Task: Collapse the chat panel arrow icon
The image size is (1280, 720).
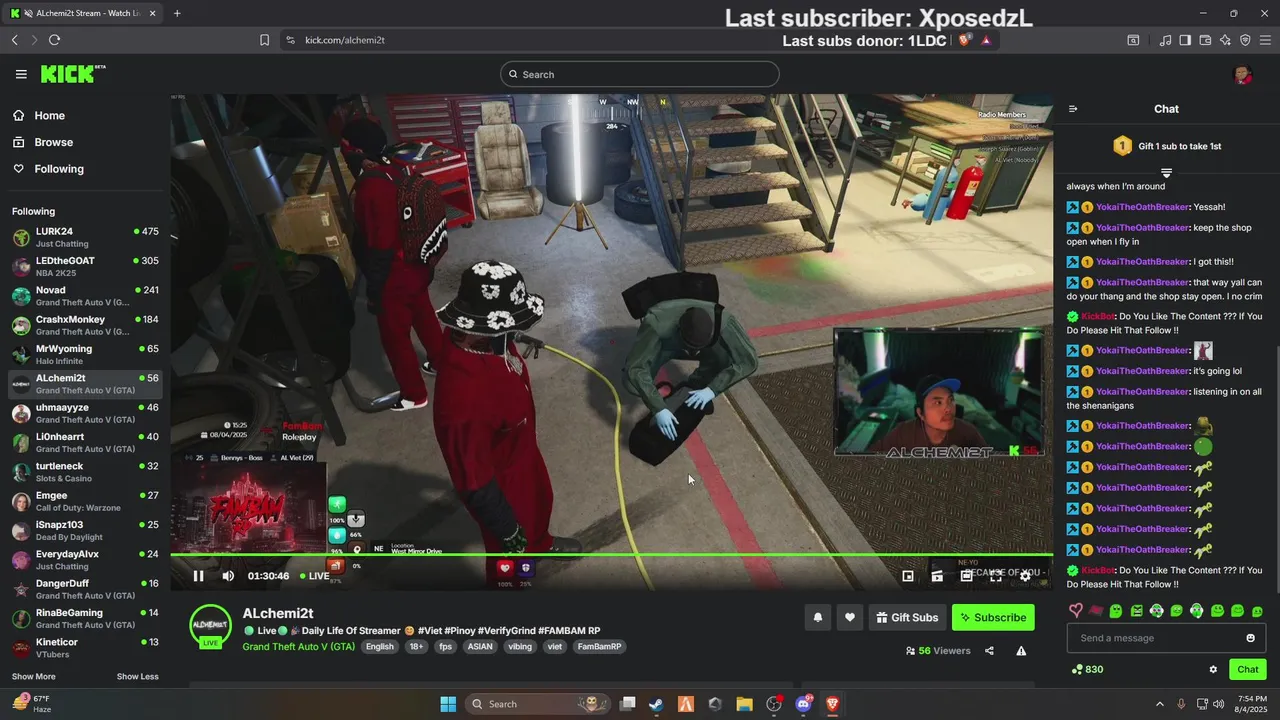Action: coord(1073,109)
